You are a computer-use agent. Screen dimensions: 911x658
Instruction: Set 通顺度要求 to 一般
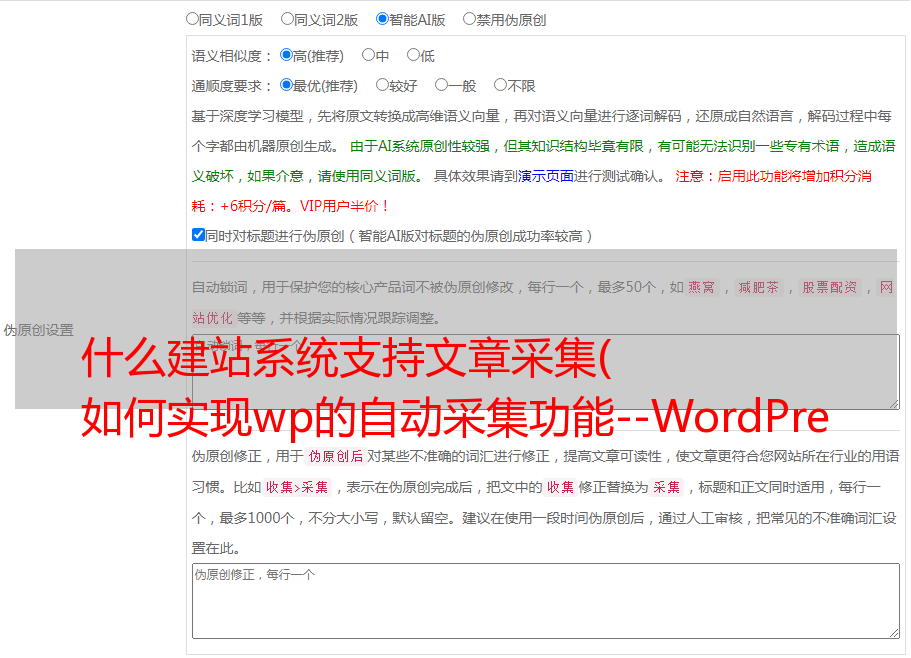441,85
